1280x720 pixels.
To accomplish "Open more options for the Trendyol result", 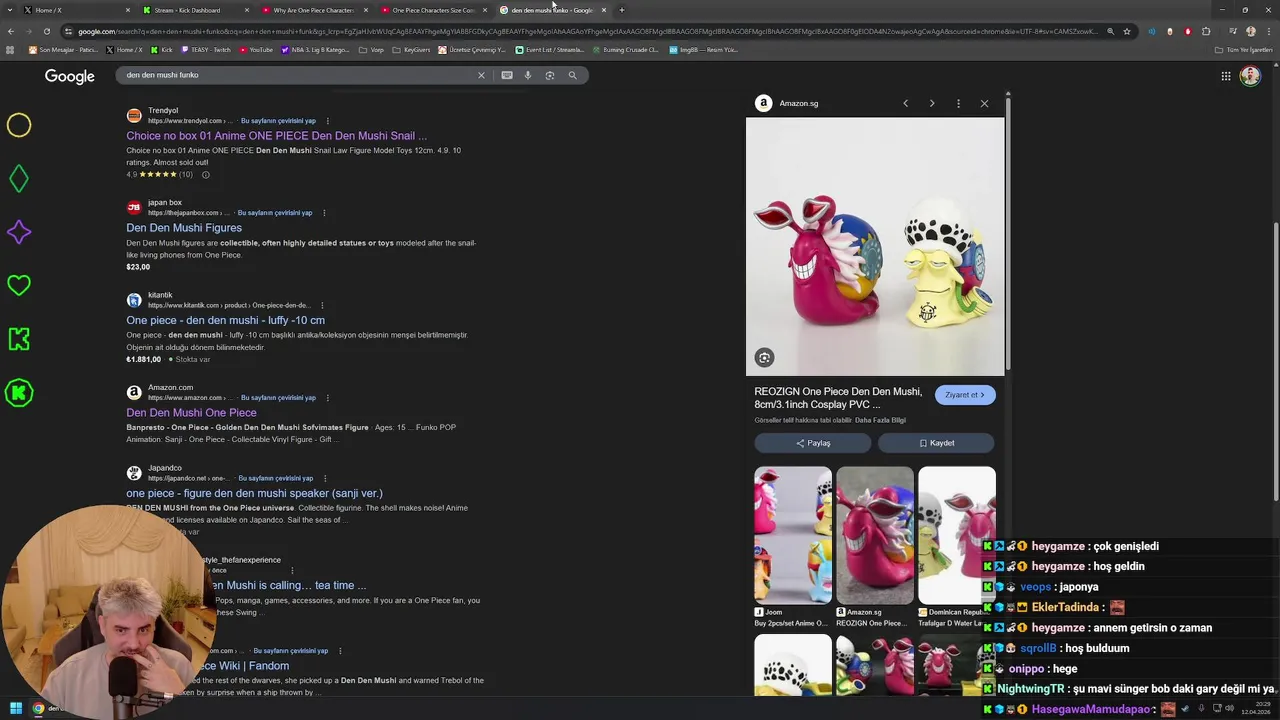I will click(x=327, y=121).
